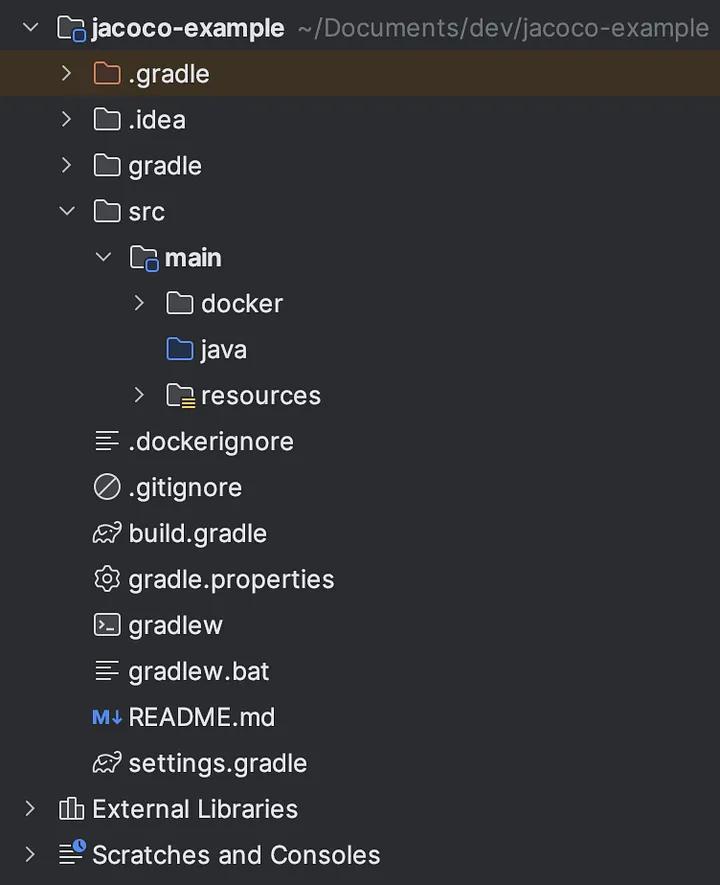720x885 pixels.
Task: Click the External Libraries bar-chart icon
Action: click(71, 809)
